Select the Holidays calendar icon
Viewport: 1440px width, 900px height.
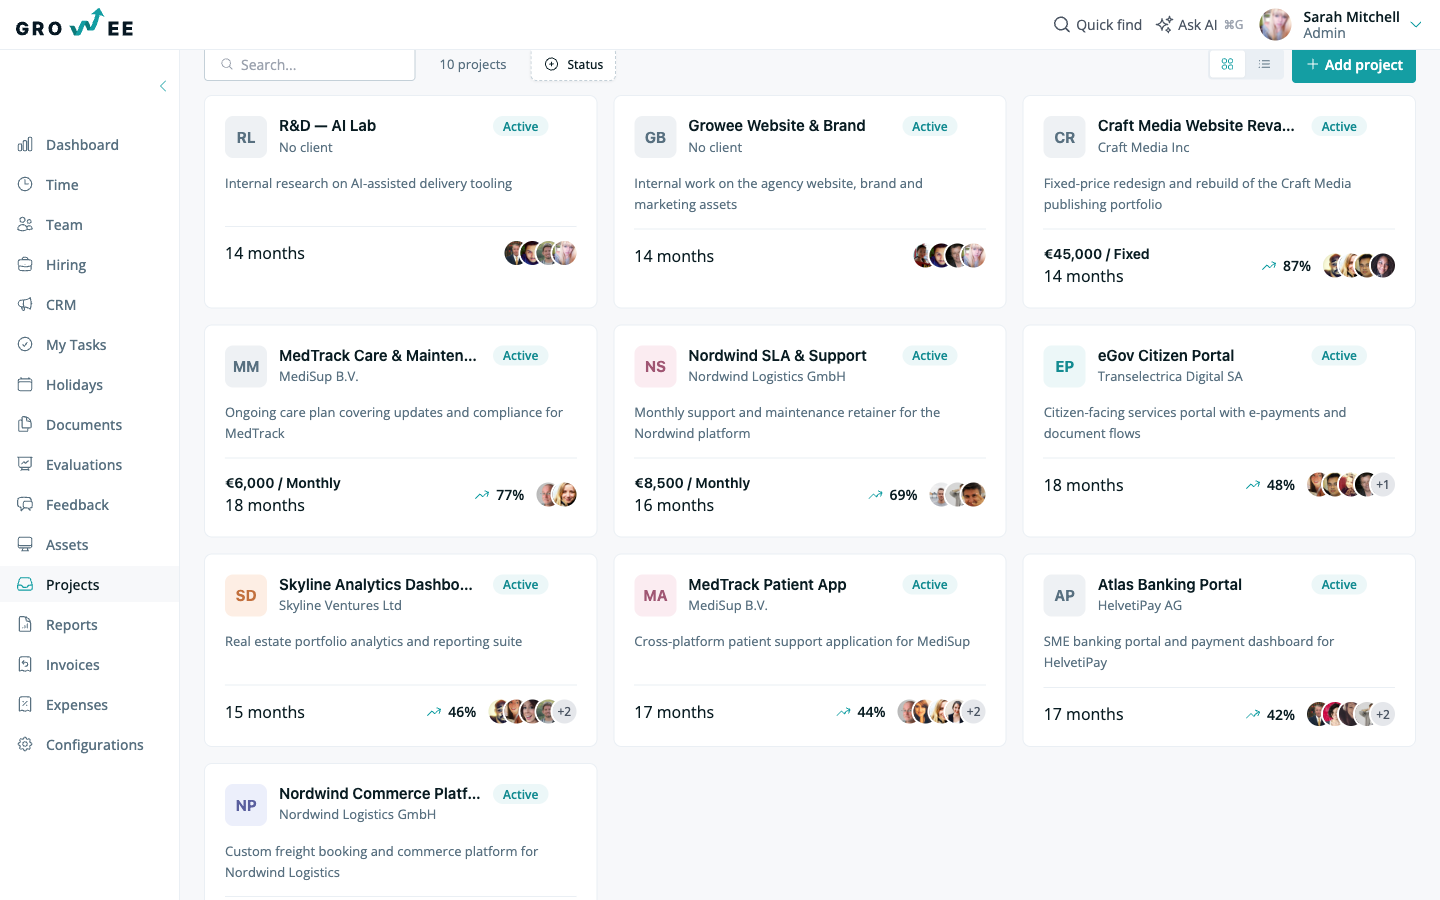tap(25, 385)
